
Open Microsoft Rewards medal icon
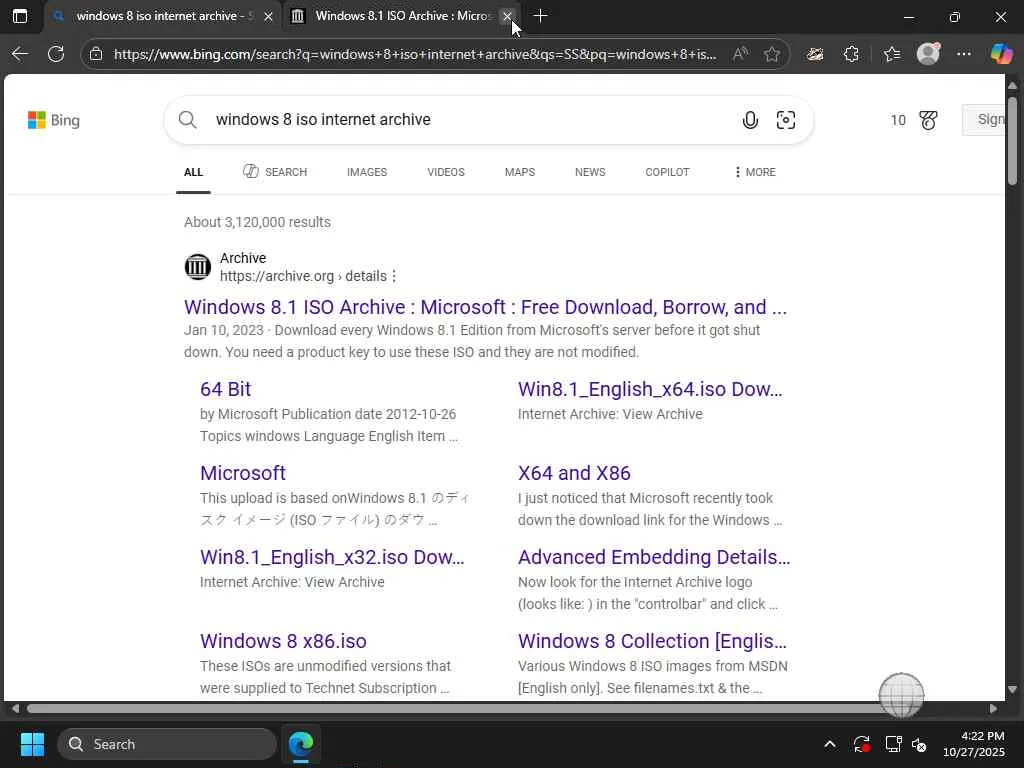928,120
